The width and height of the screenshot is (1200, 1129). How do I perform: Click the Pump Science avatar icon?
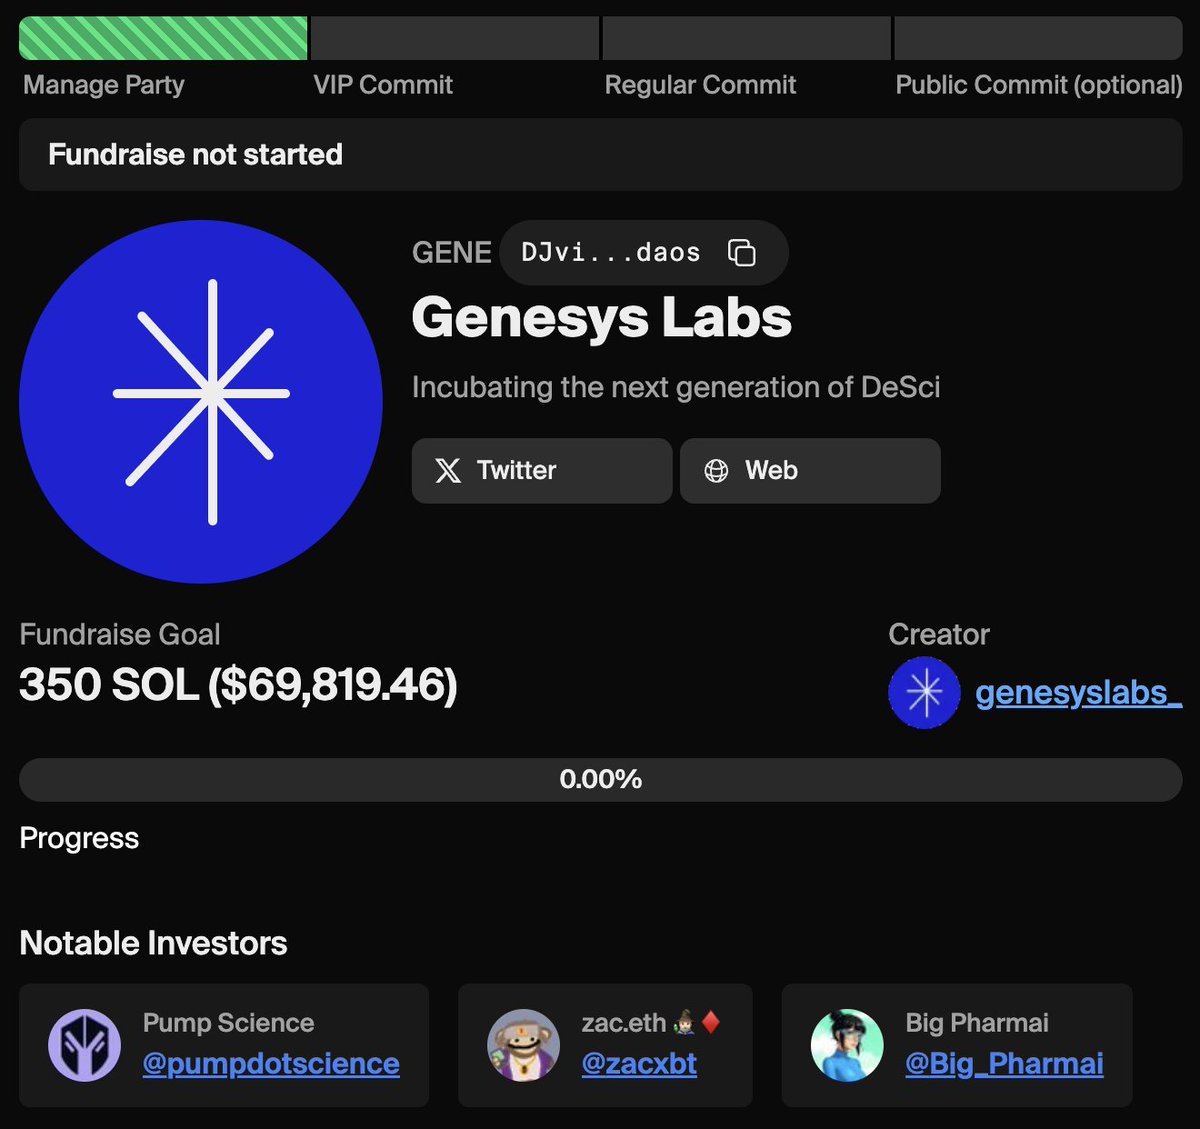85,1045
